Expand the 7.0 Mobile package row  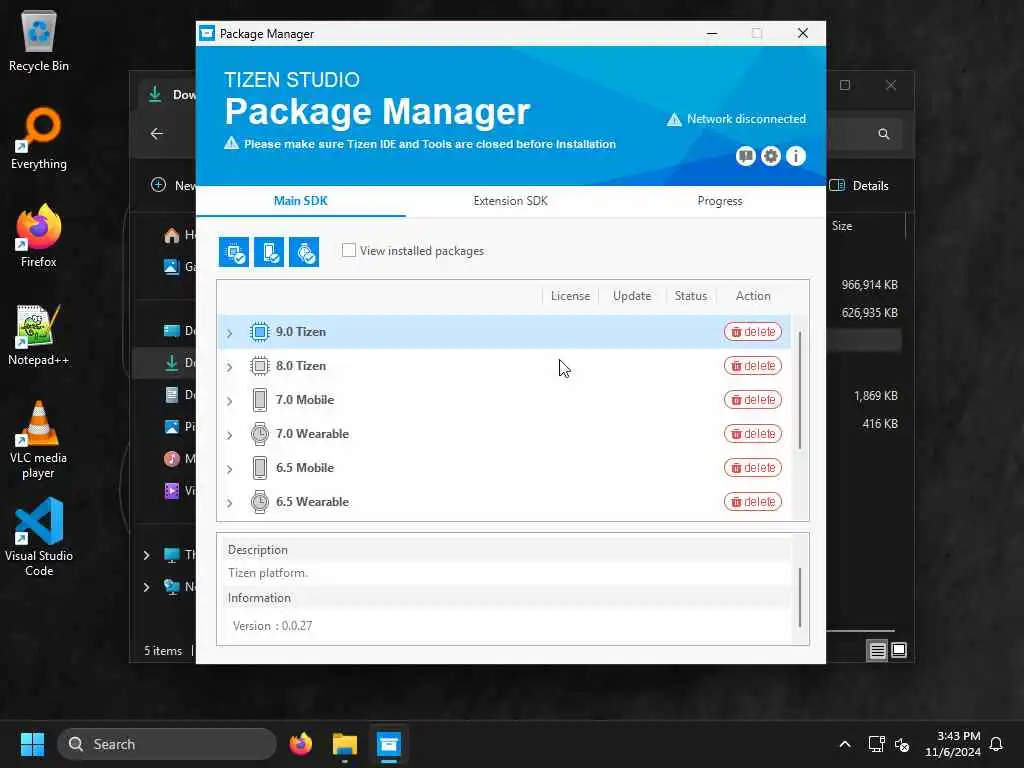tap(229, 401)
